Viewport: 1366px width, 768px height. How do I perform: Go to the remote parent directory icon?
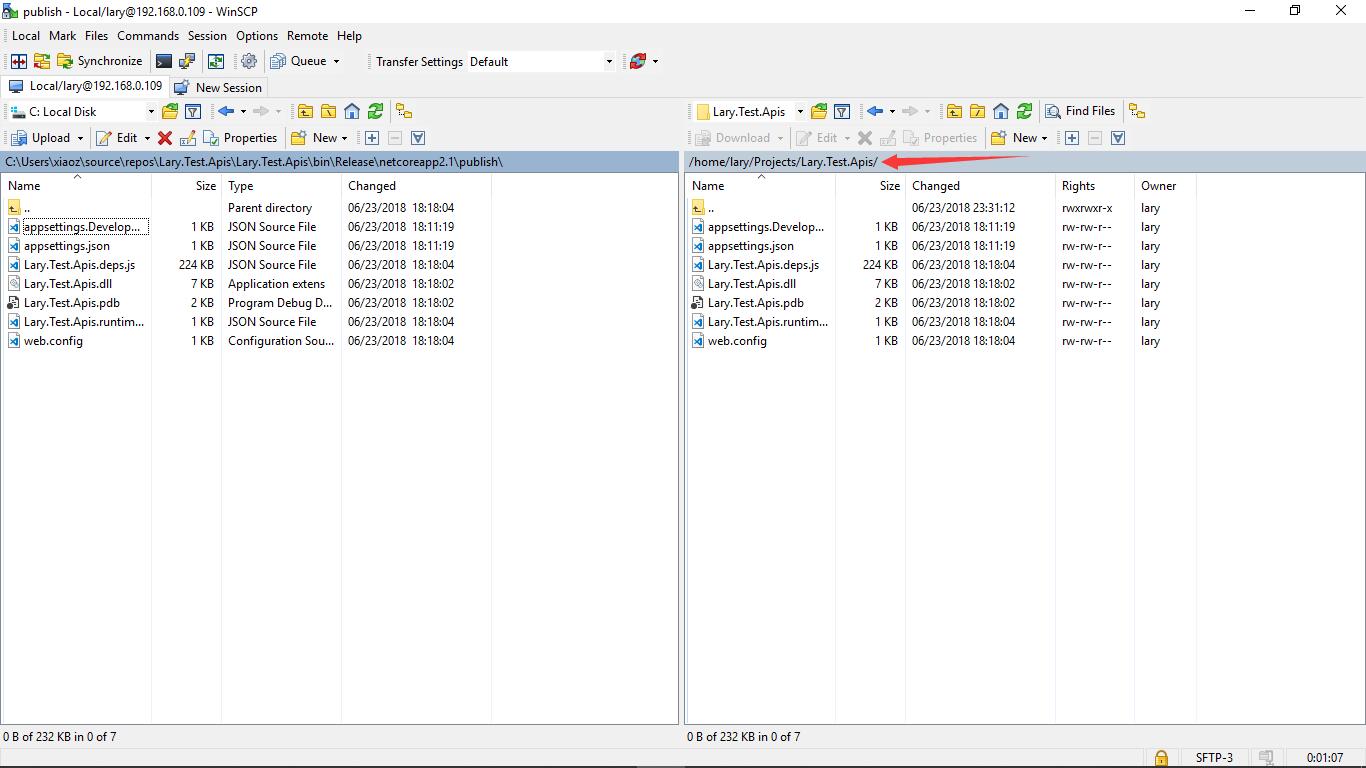point(954,111)
